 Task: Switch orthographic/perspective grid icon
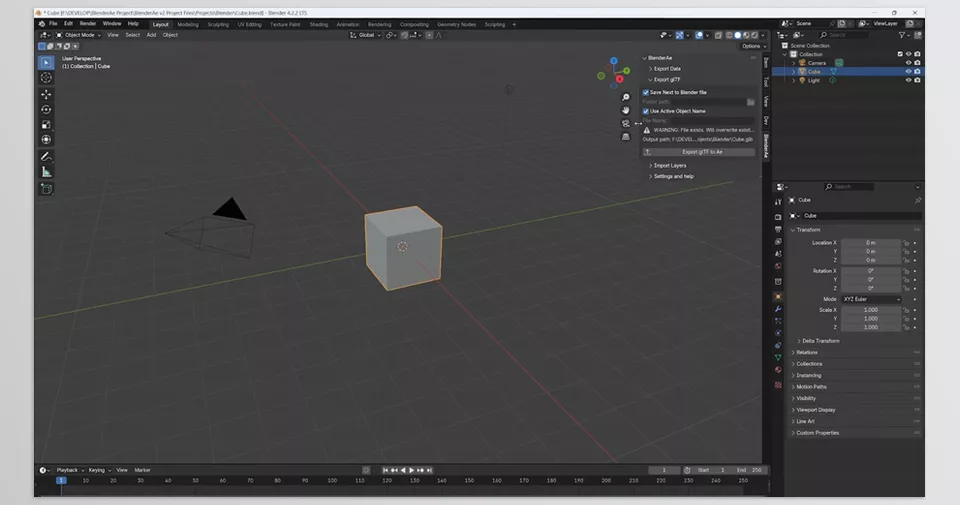[x=625, y=137]
